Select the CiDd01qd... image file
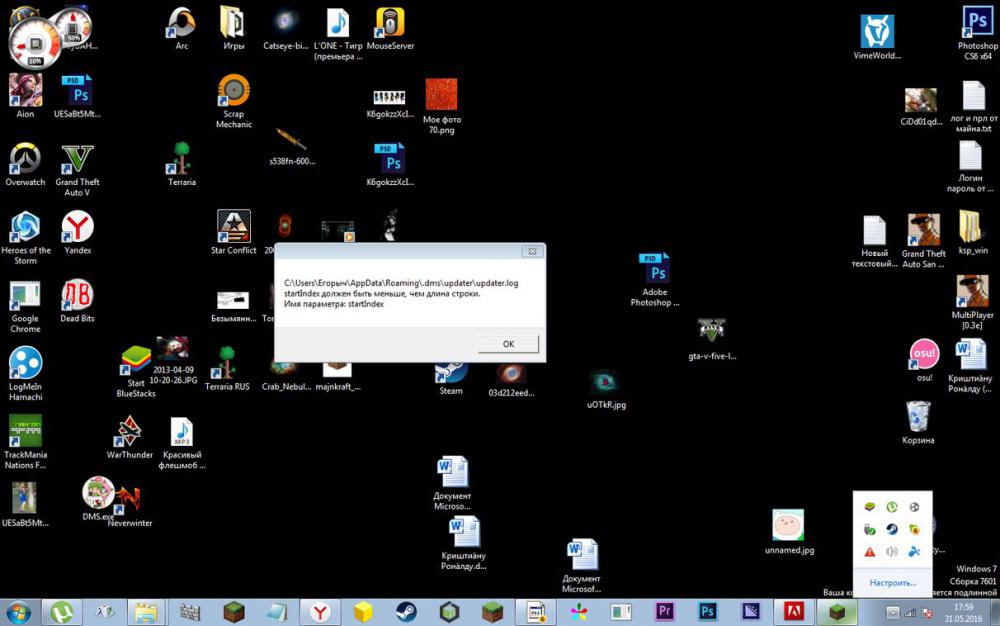1000x626 pixels. point(921,106)
